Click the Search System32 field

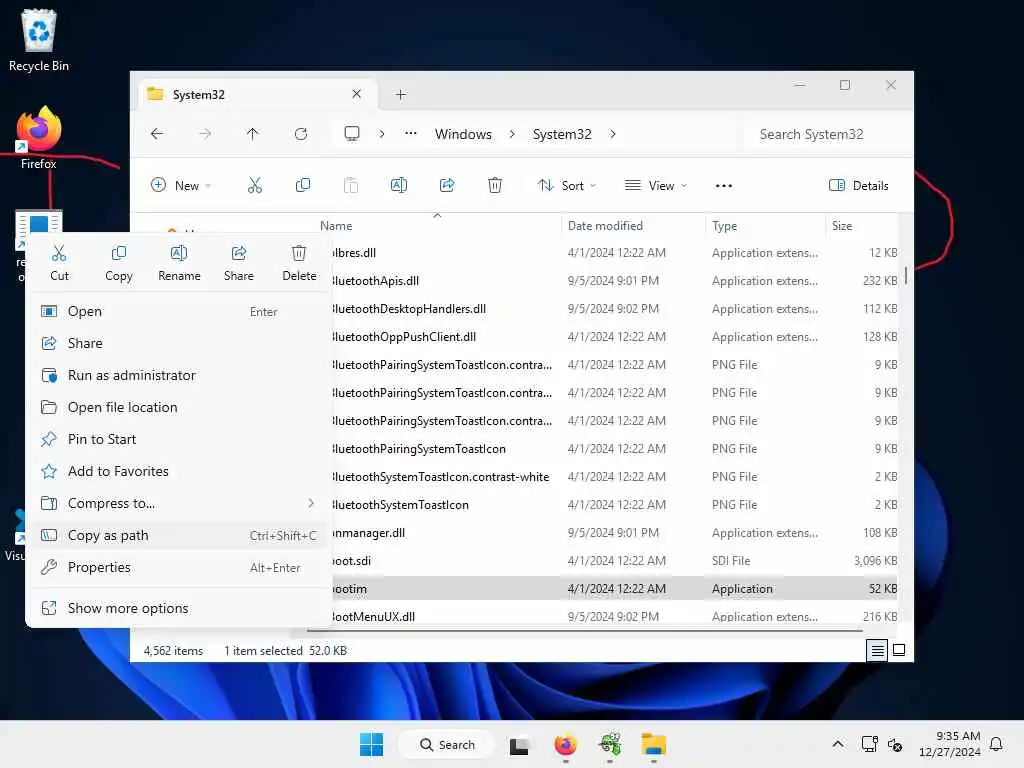828,135
